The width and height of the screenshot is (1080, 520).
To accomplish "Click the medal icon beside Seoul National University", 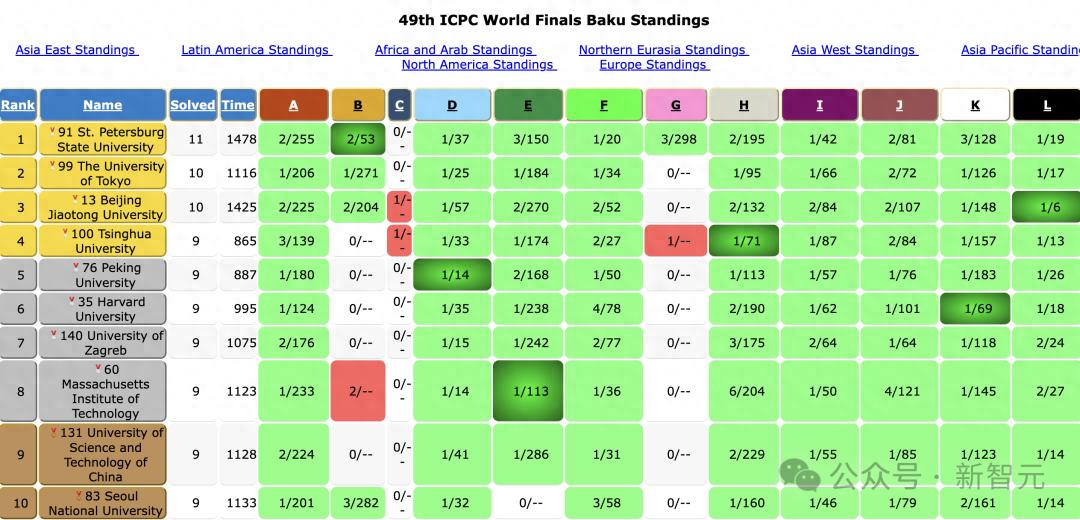I will [79, 495].
